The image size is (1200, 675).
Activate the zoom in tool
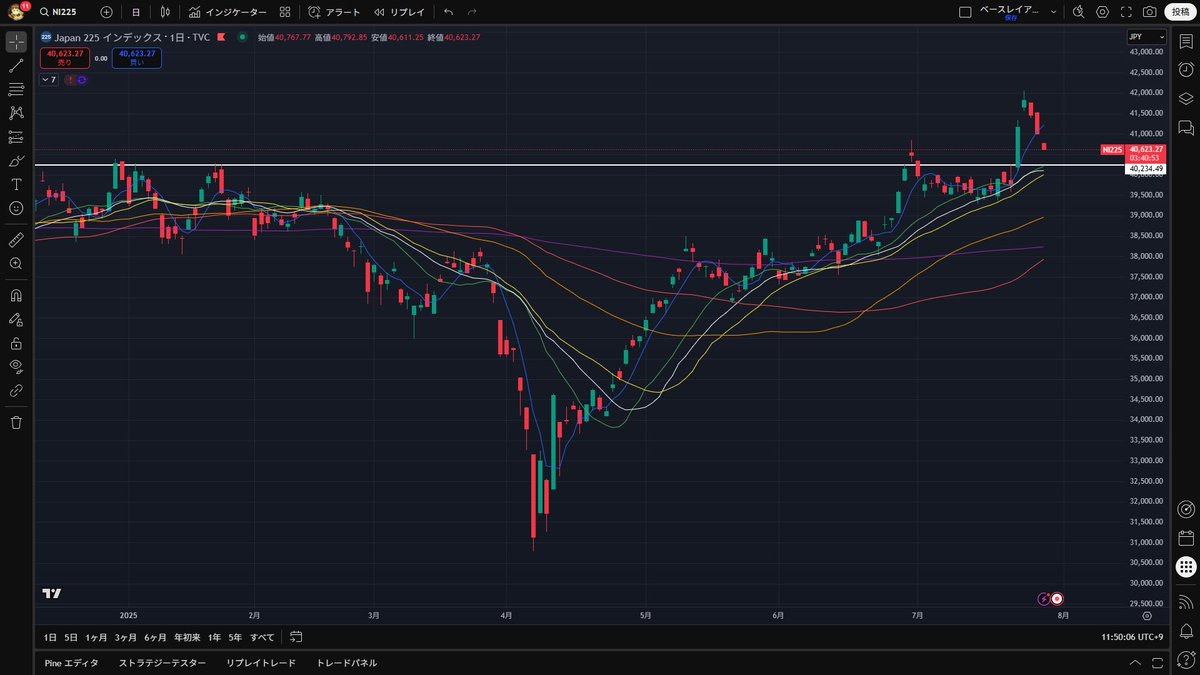click(16, 263)
